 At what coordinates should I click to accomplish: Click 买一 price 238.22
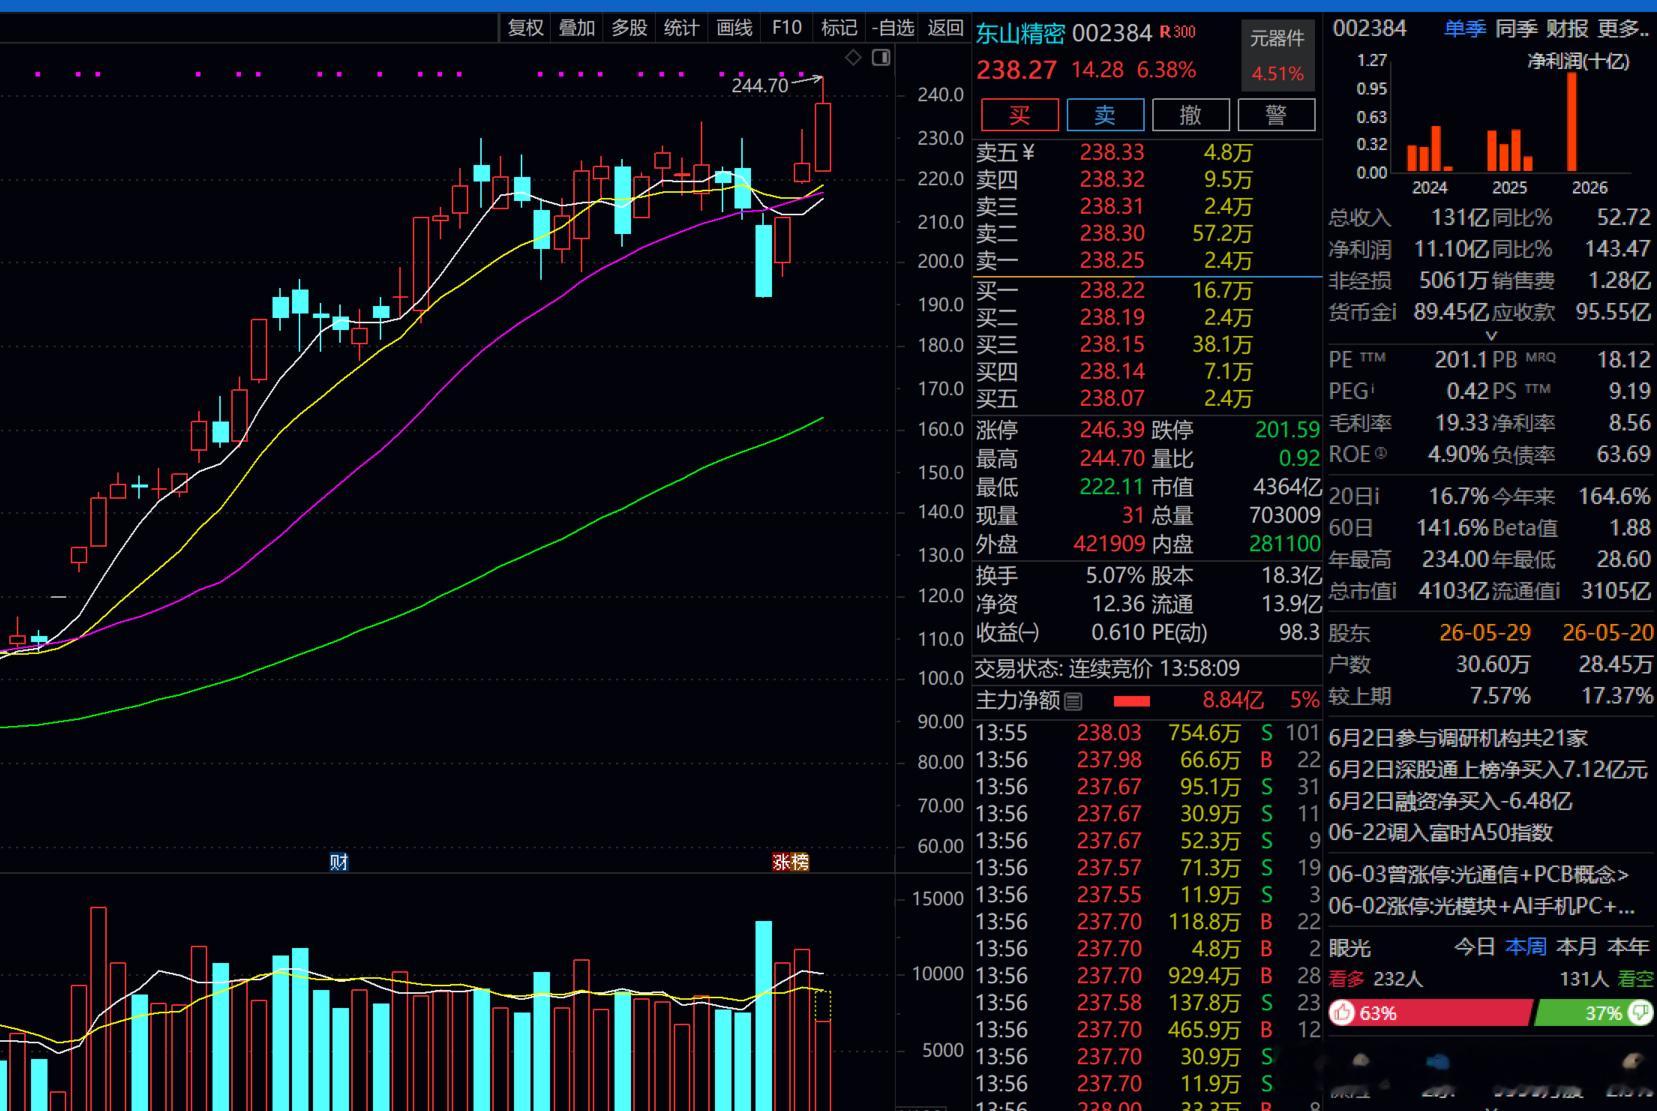[1112, 290]
